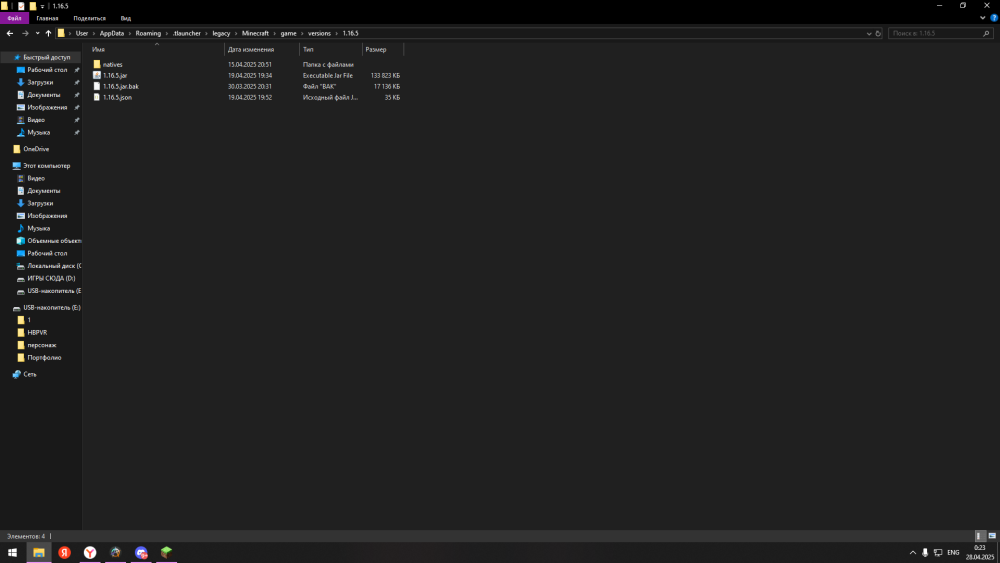Select the 1.16.5.jar file
The height and width of the screenshot is (563, 1000).
(115, 75)
